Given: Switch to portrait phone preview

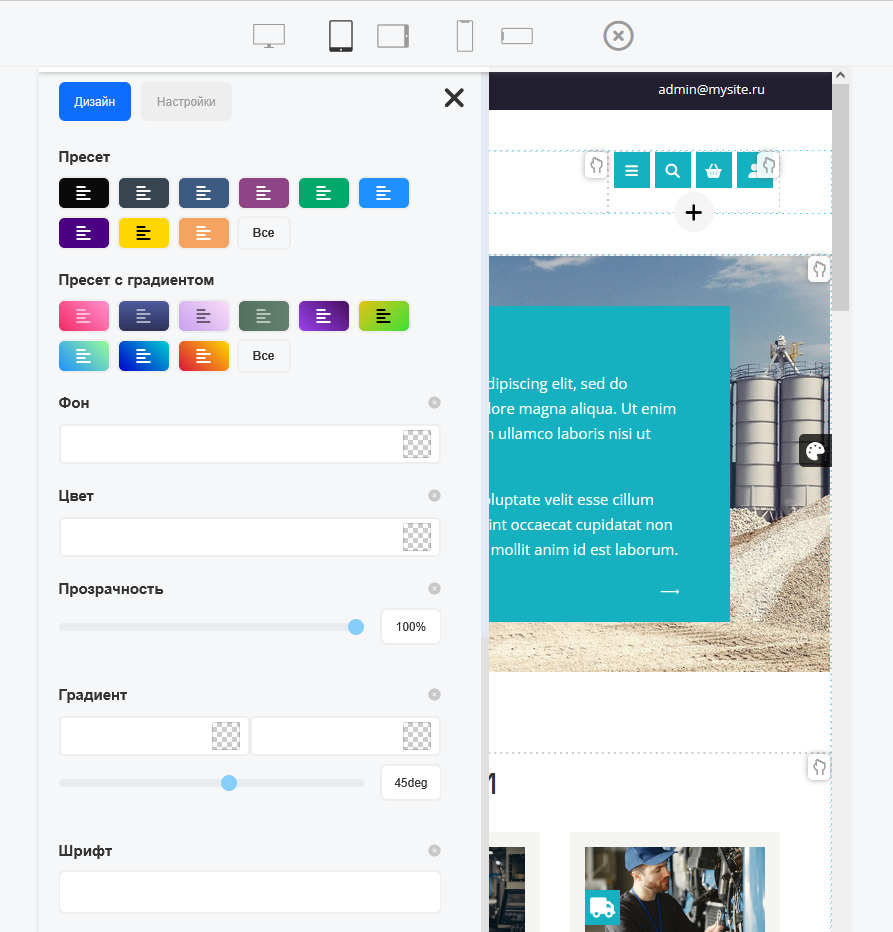Looking at the screenshot, I should (x=465, y=36).
